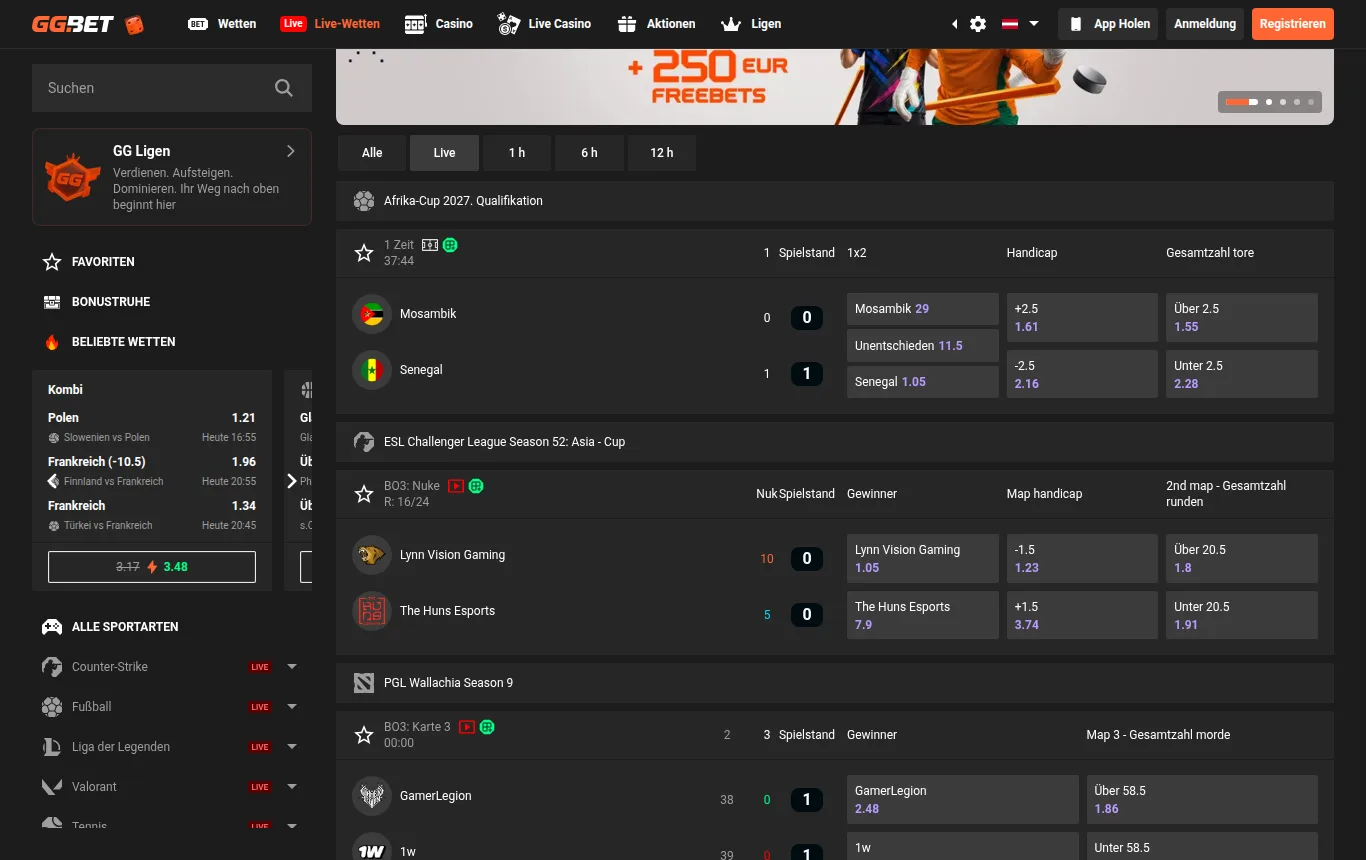Click the Counter-Strike sport icon
The height and width of the screenshot is (860, 1366).
point(52,667)
